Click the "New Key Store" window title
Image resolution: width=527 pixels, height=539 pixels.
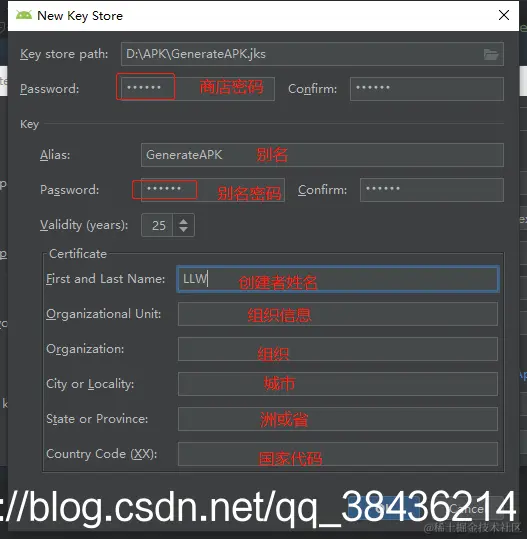pos(80,16)
